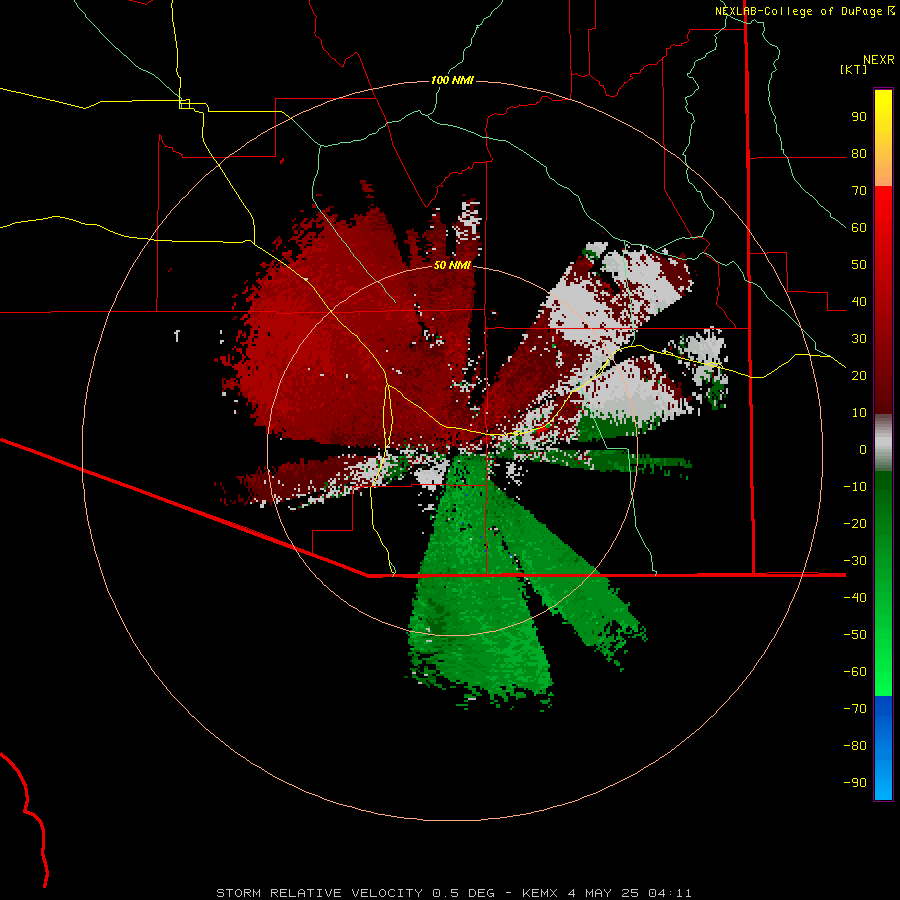Click the -50 value on velocity scale
This screenshot has height=900, width=900.
point(855,635)
